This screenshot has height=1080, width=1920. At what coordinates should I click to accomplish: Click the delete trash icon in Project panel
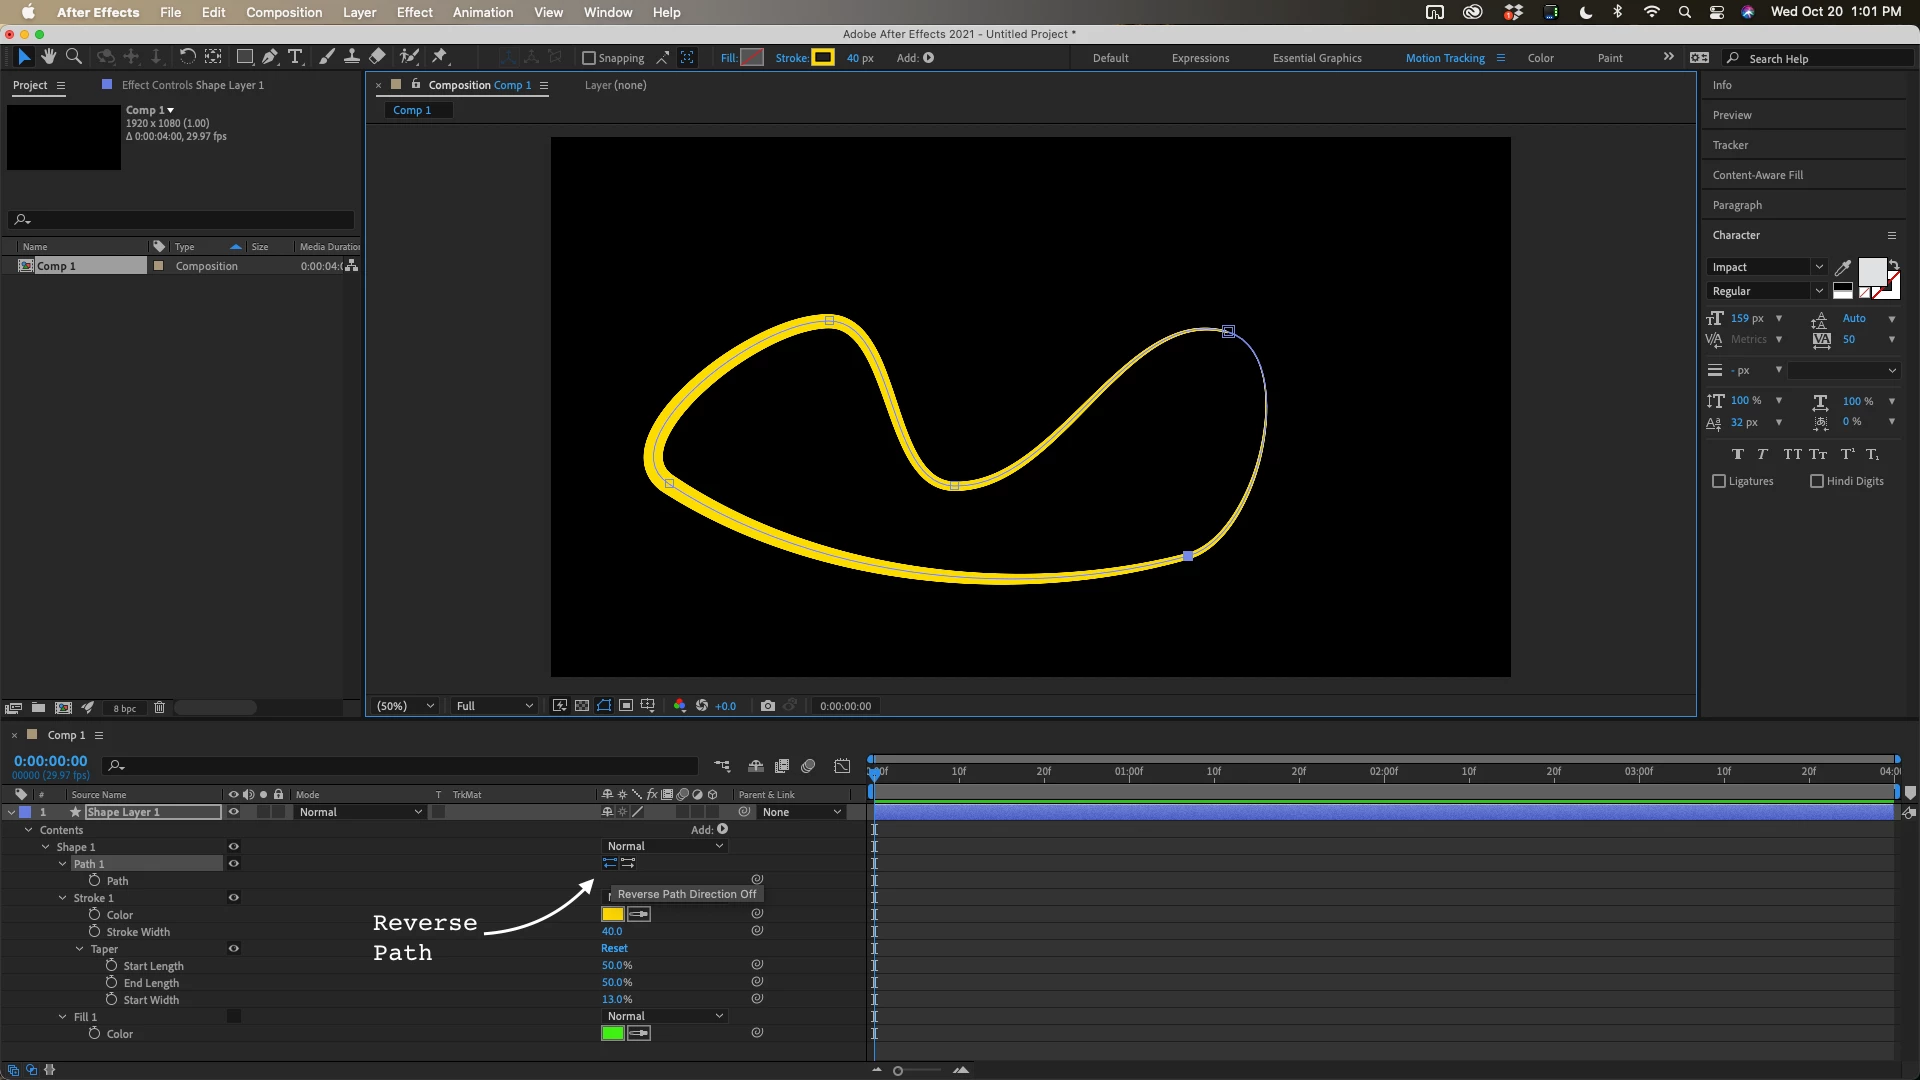point(159,708)
